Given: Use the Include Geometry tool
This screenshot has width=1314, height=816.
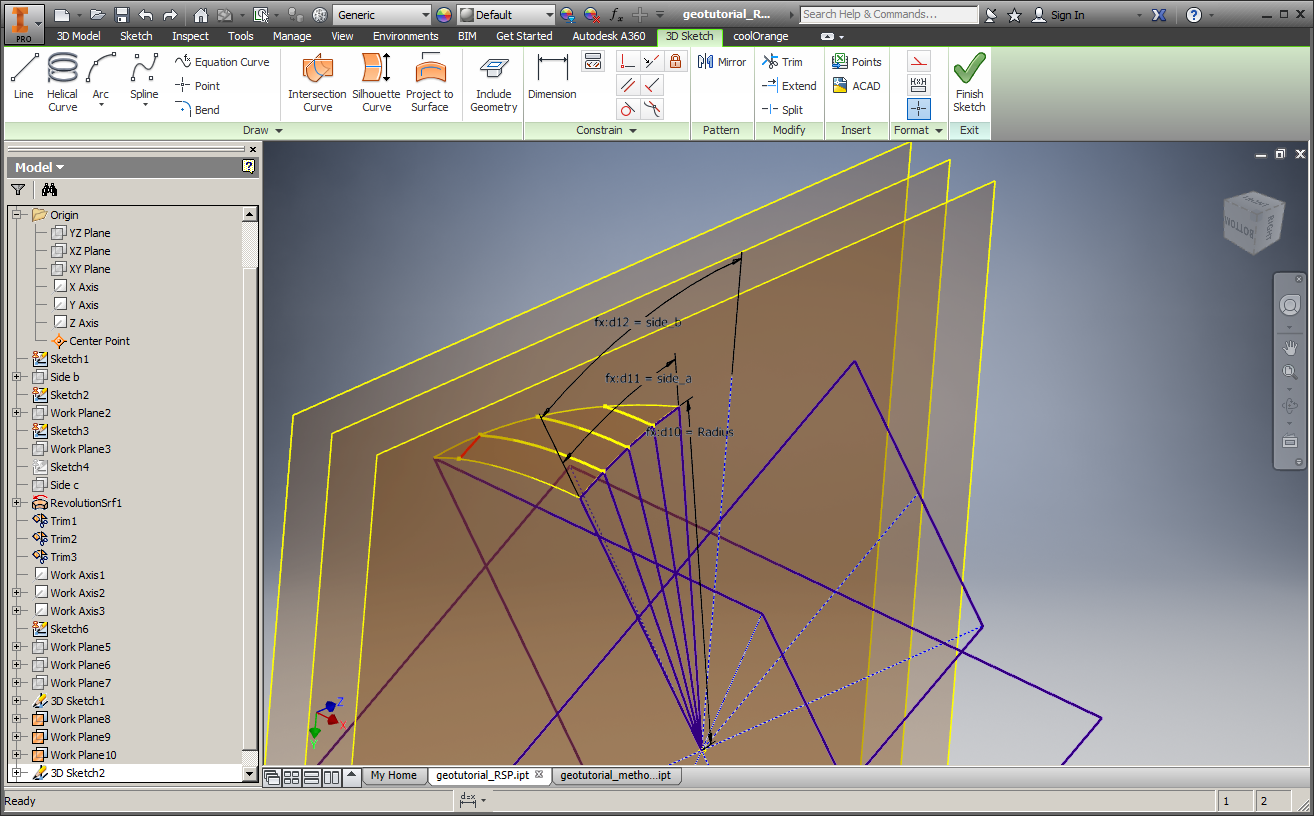Looking at the screenshot, I should click(493, 82).
